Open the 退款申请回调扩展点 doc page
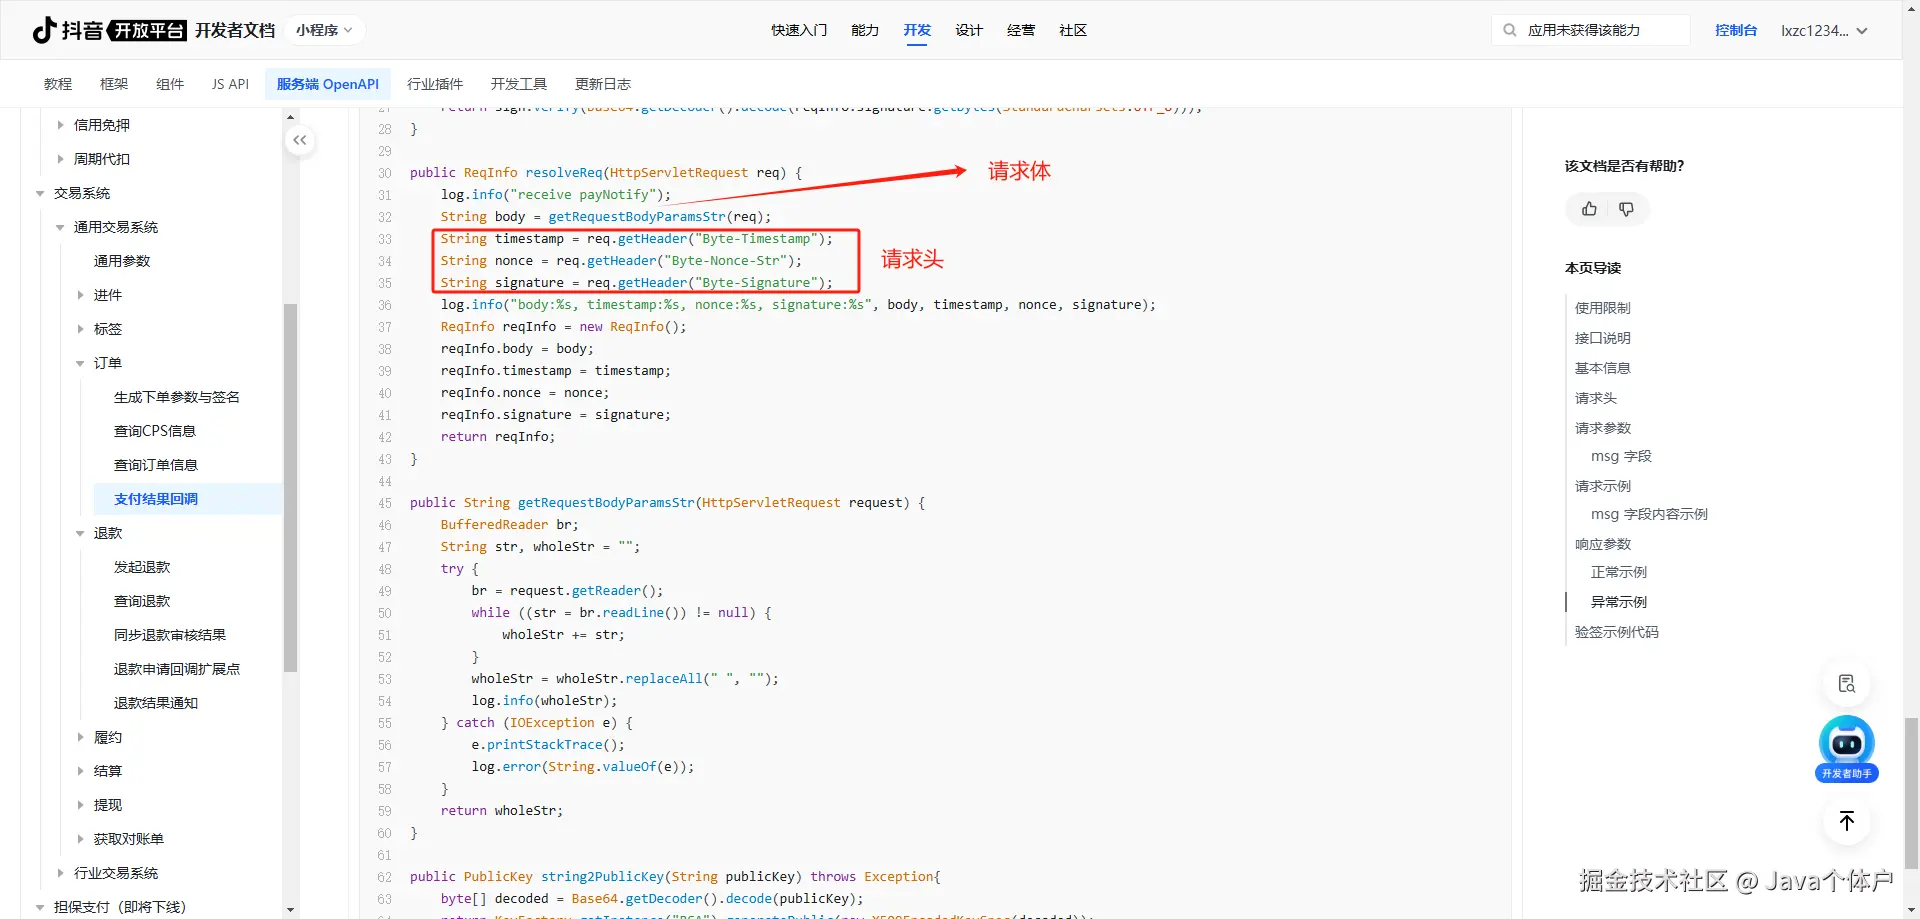 click(x=177, y=669)
